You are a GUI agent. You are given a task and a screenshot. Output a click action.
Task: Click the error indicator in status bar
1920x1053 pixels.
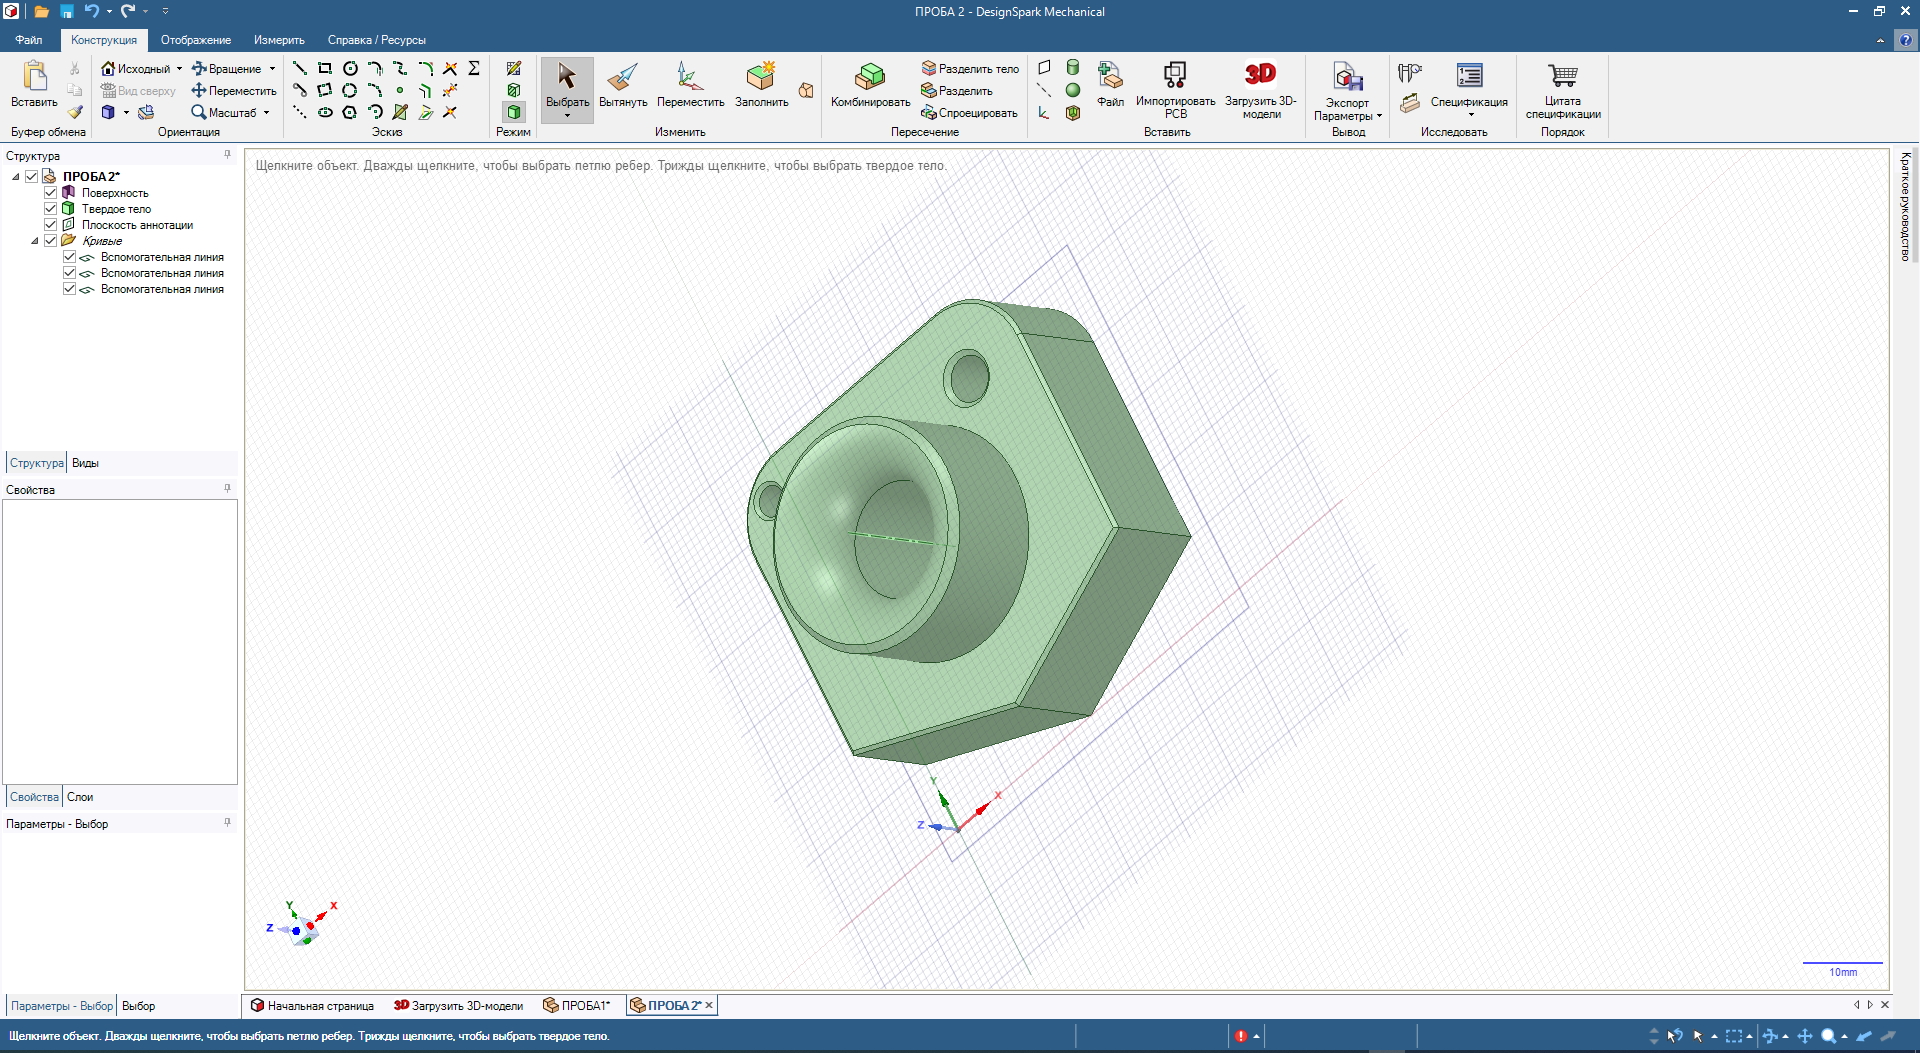click(1241, 1036)
